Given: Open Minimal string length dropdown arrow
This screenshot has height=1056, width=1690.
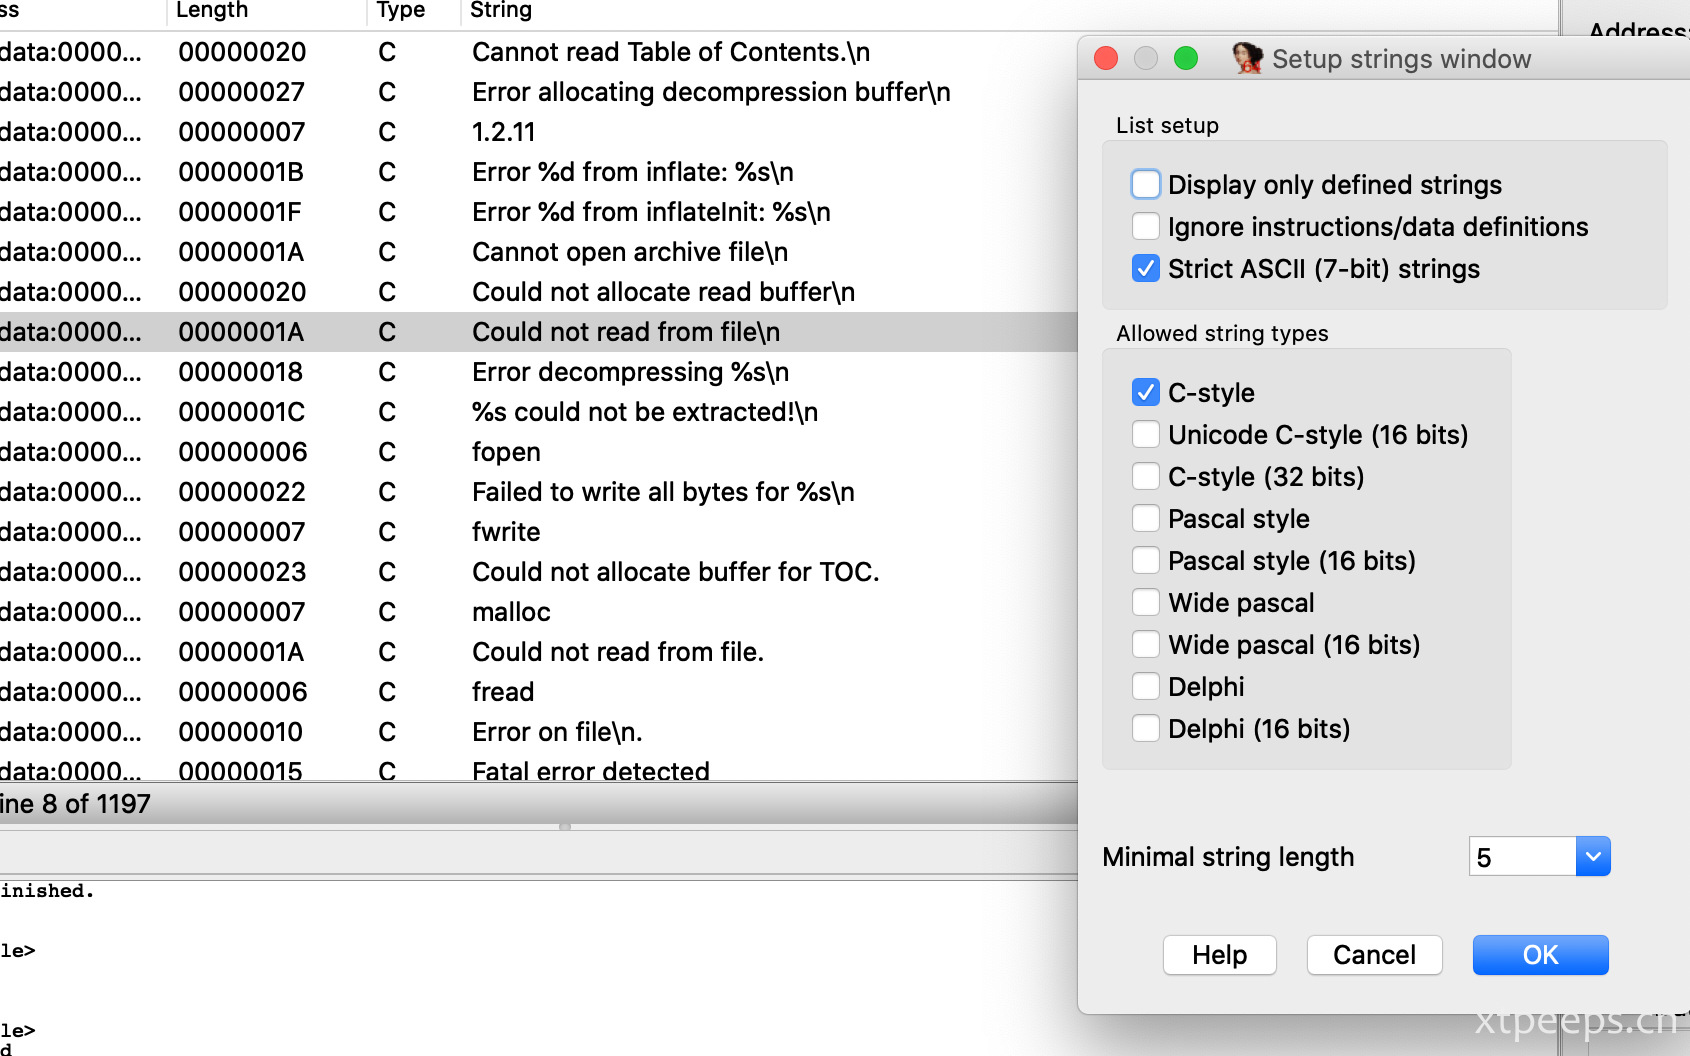Looking at the screenshot, I should click(1593, 856).
